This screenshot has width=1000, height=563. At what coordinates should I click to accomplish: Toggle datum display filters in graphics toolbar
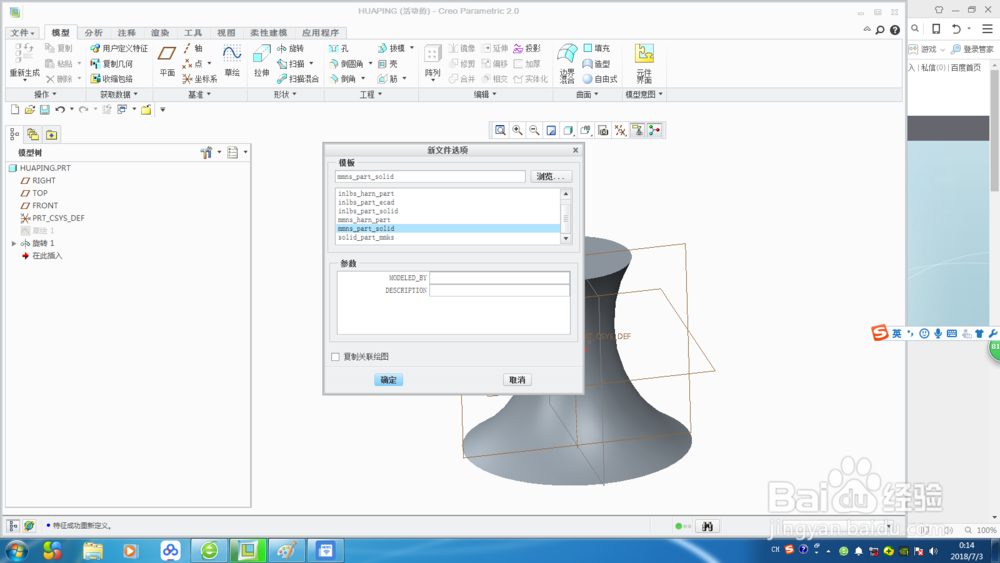(x=620, y=130)
